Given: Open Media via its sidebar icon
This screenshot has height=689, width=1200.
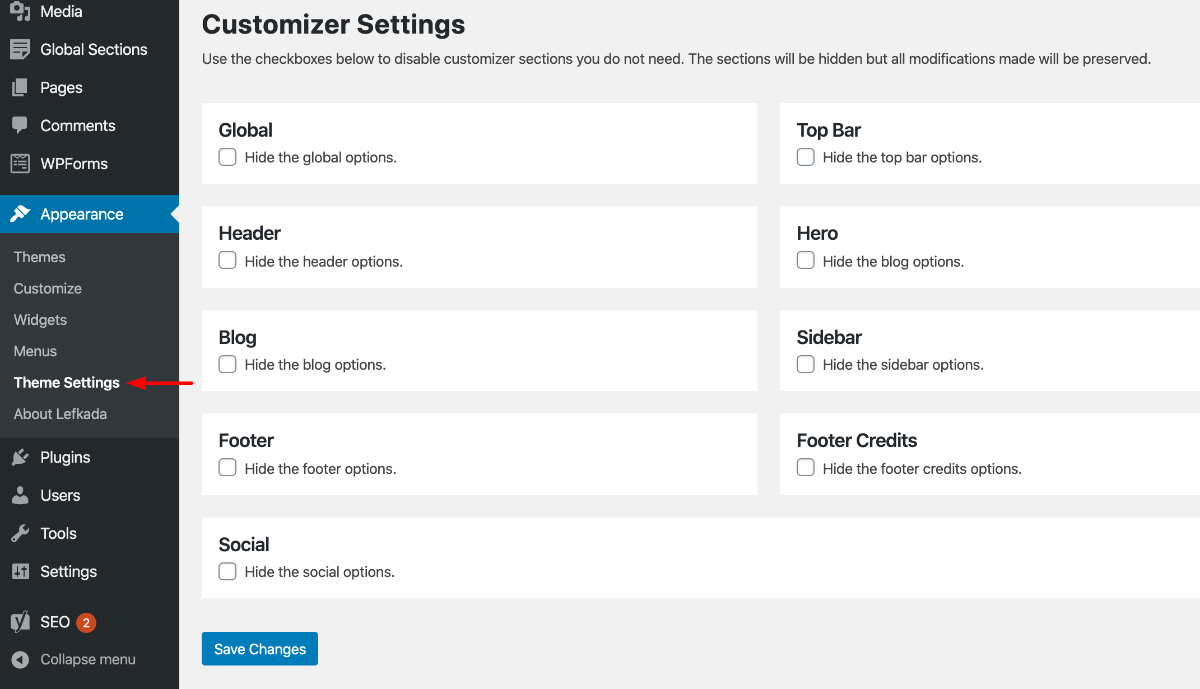Looking at the screenshot, I should (20, 11).
